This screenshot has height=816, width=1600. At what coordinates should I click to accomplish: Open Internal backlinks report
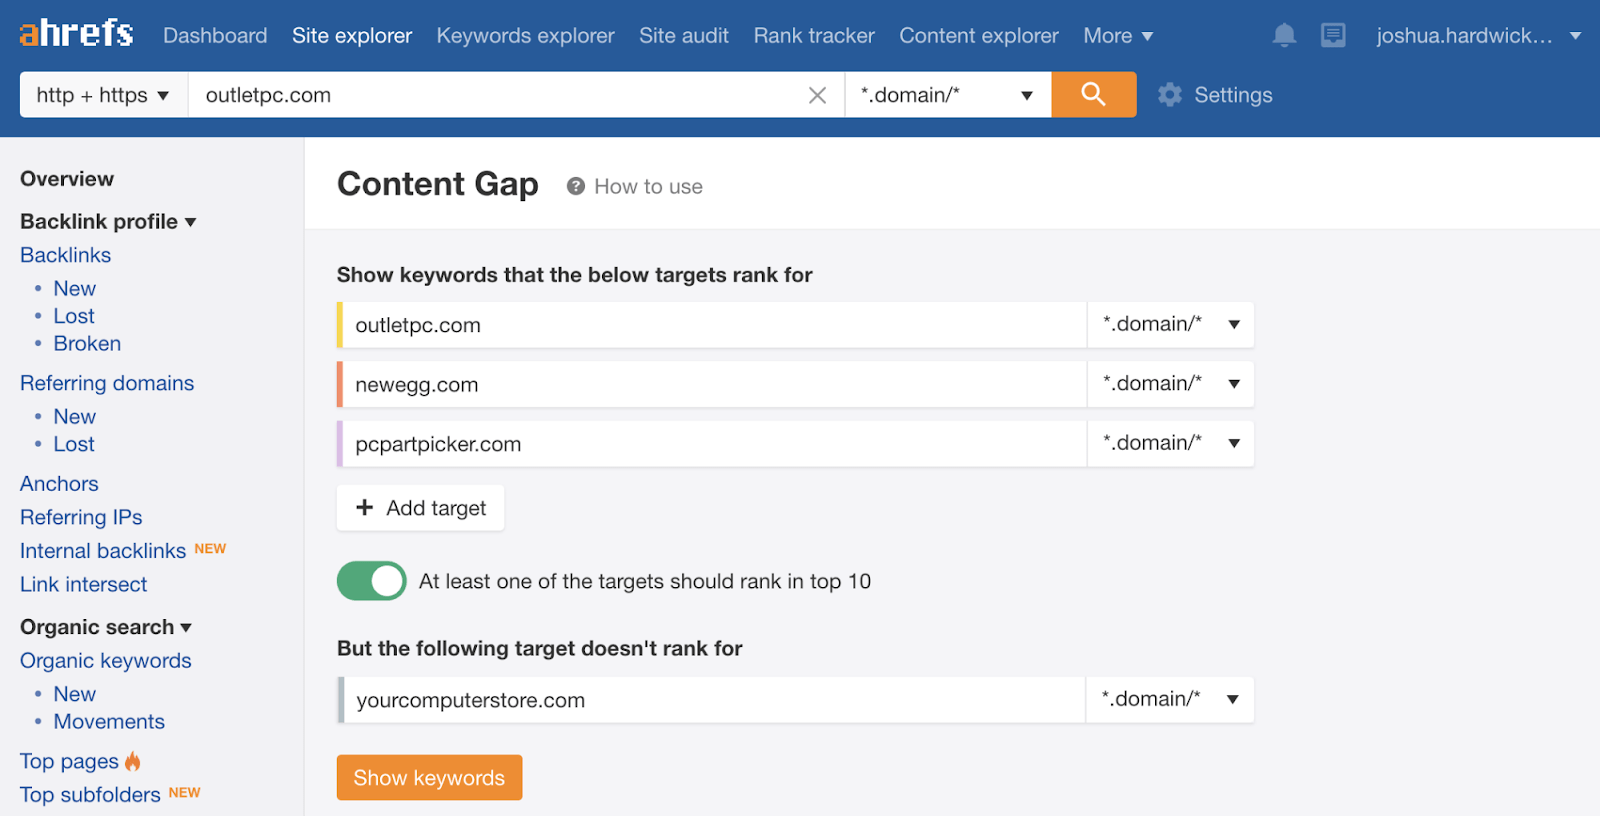pyautogui.click(x=103, y=551)
